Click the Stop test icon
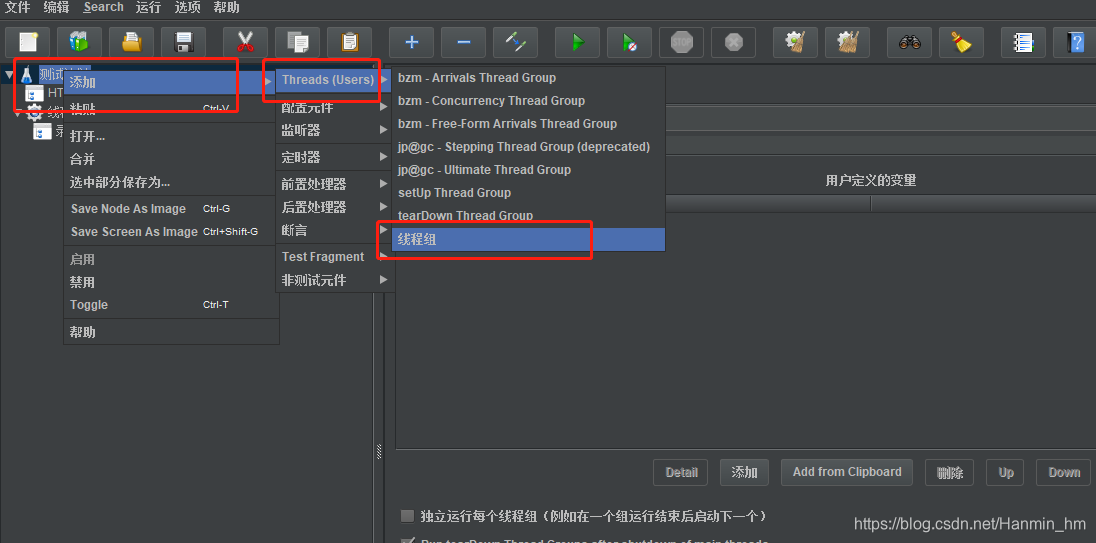Viewport: 1096px width, 543px height. [681, 43]
